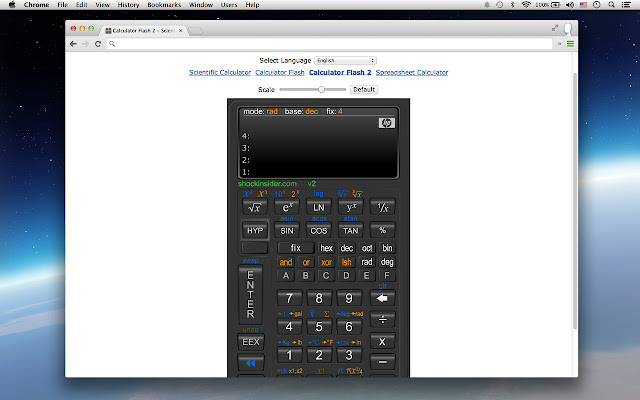Open the History menu
Screen dimensions: 640x400
pyautogui.click(x=128, y=5)
